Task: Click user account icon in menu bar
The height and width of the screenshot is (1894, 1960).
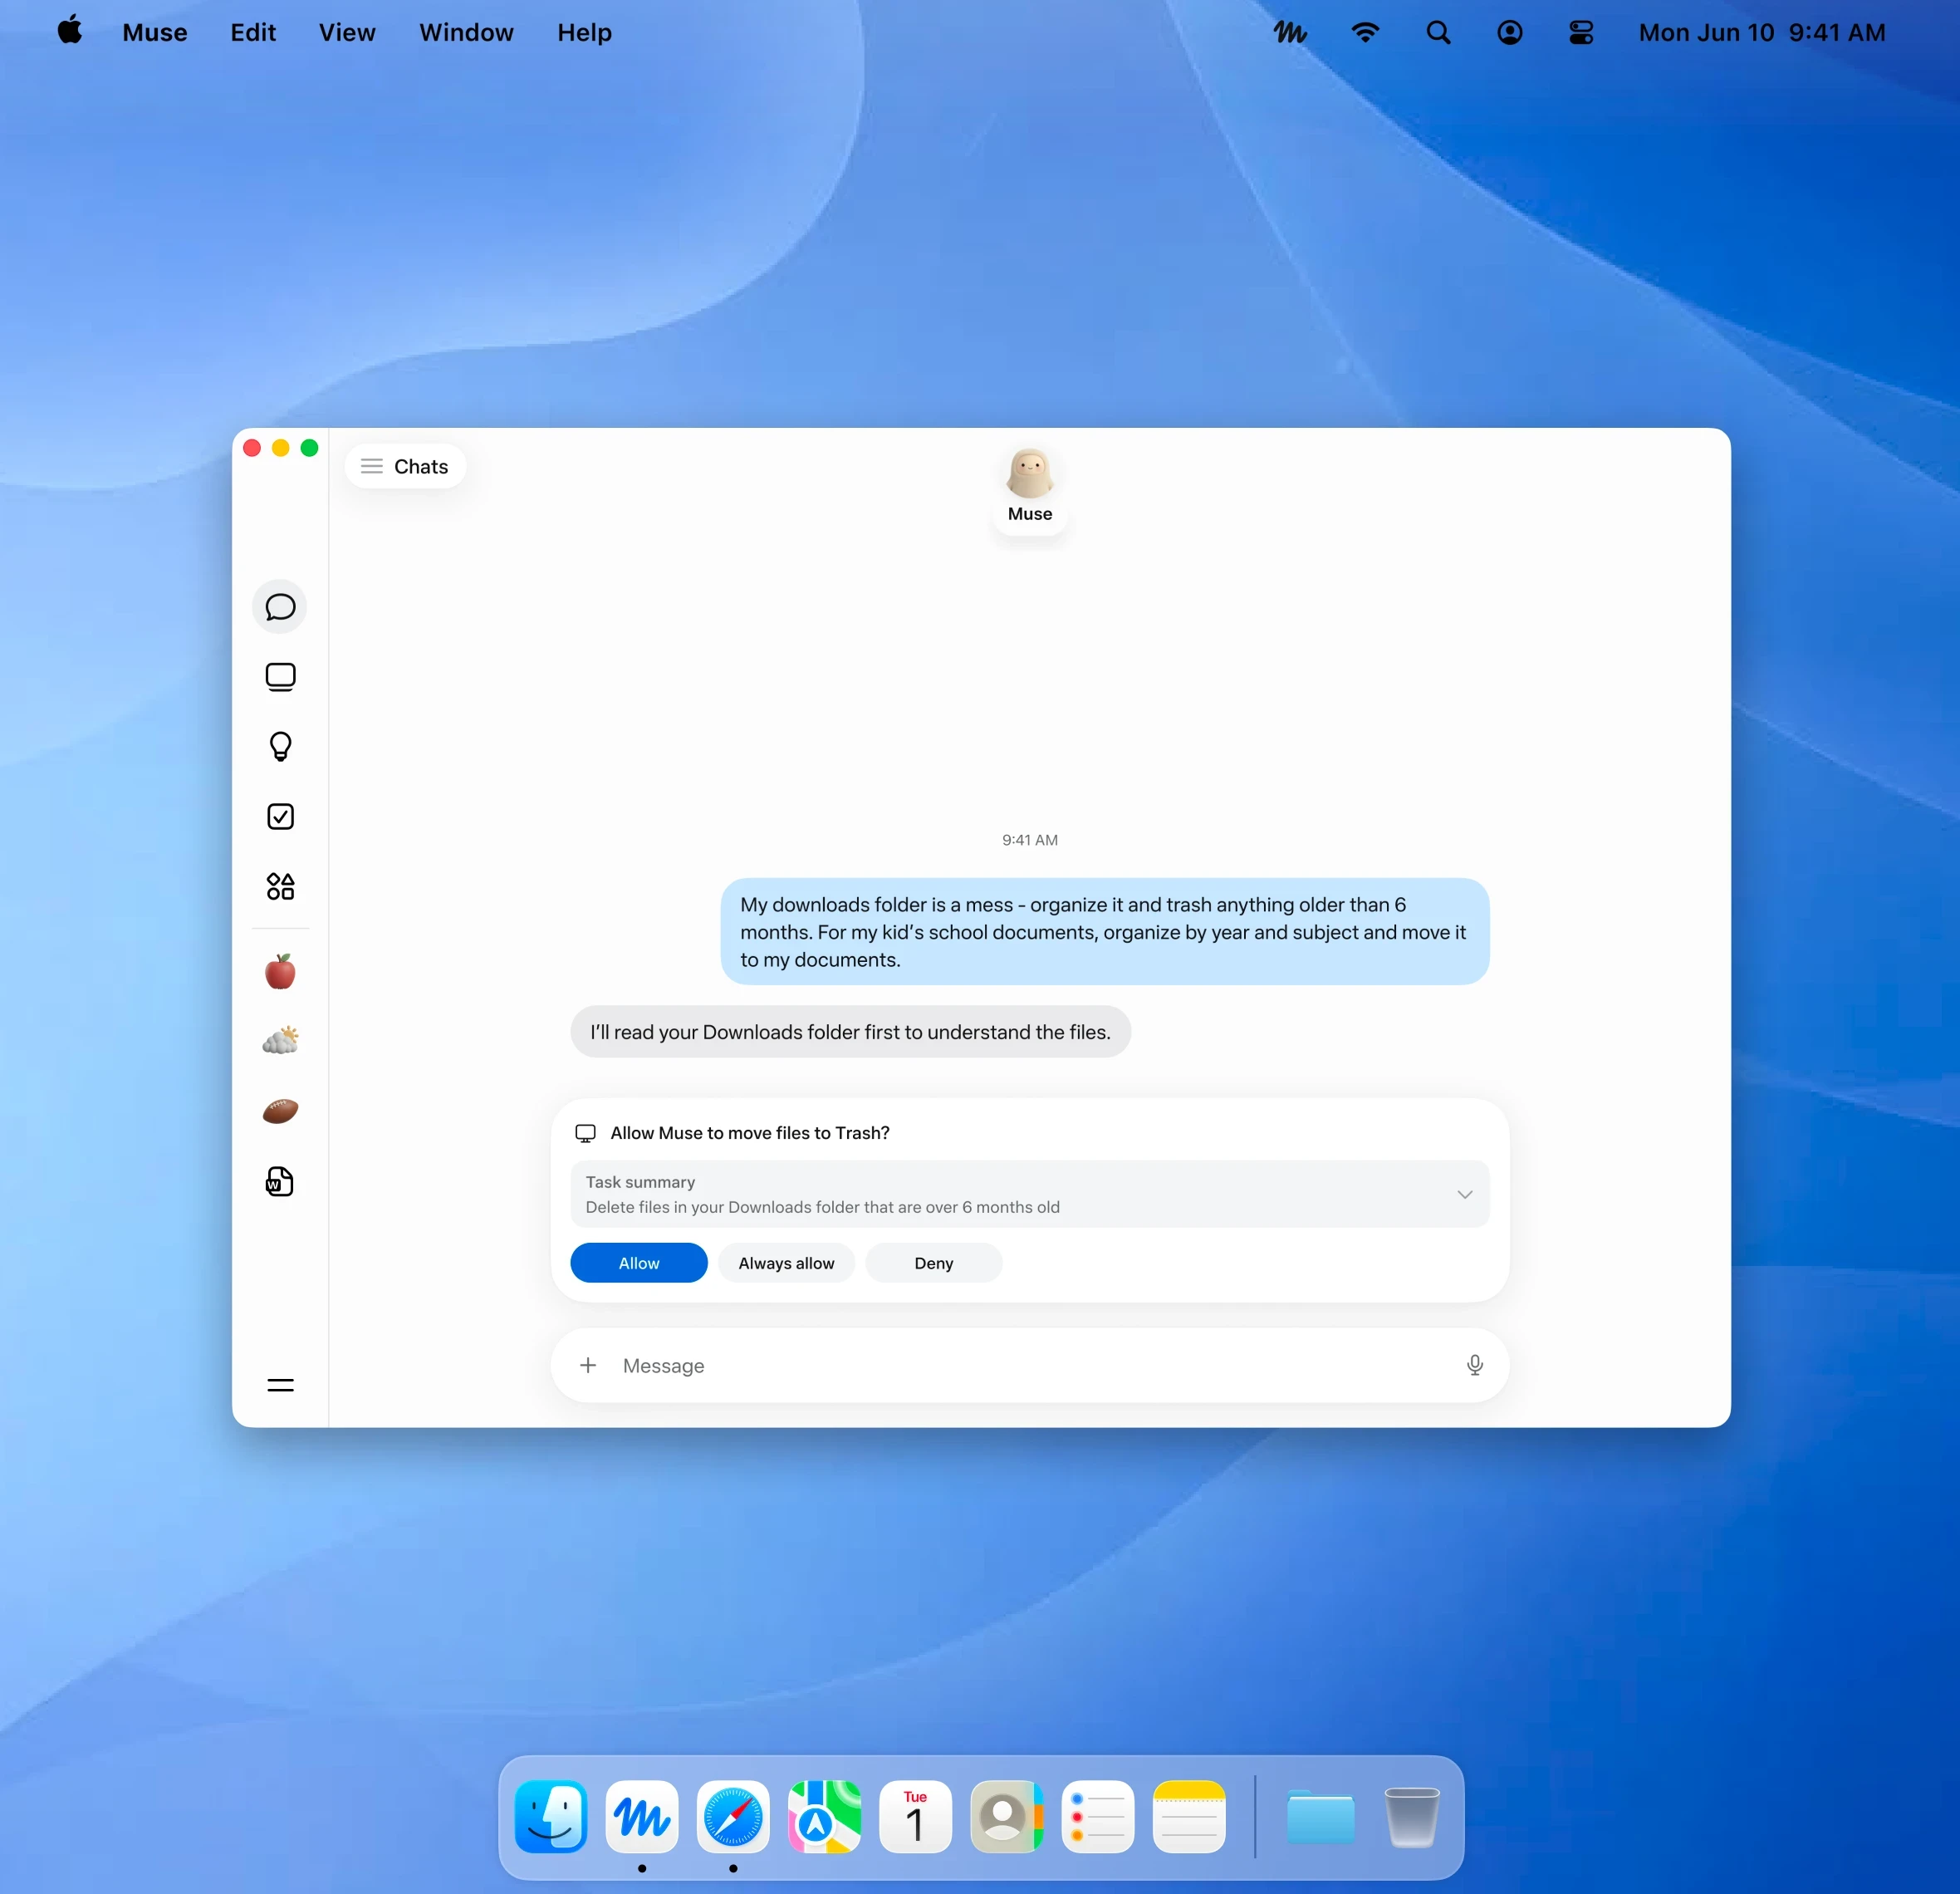Action: pos(1510,33)
